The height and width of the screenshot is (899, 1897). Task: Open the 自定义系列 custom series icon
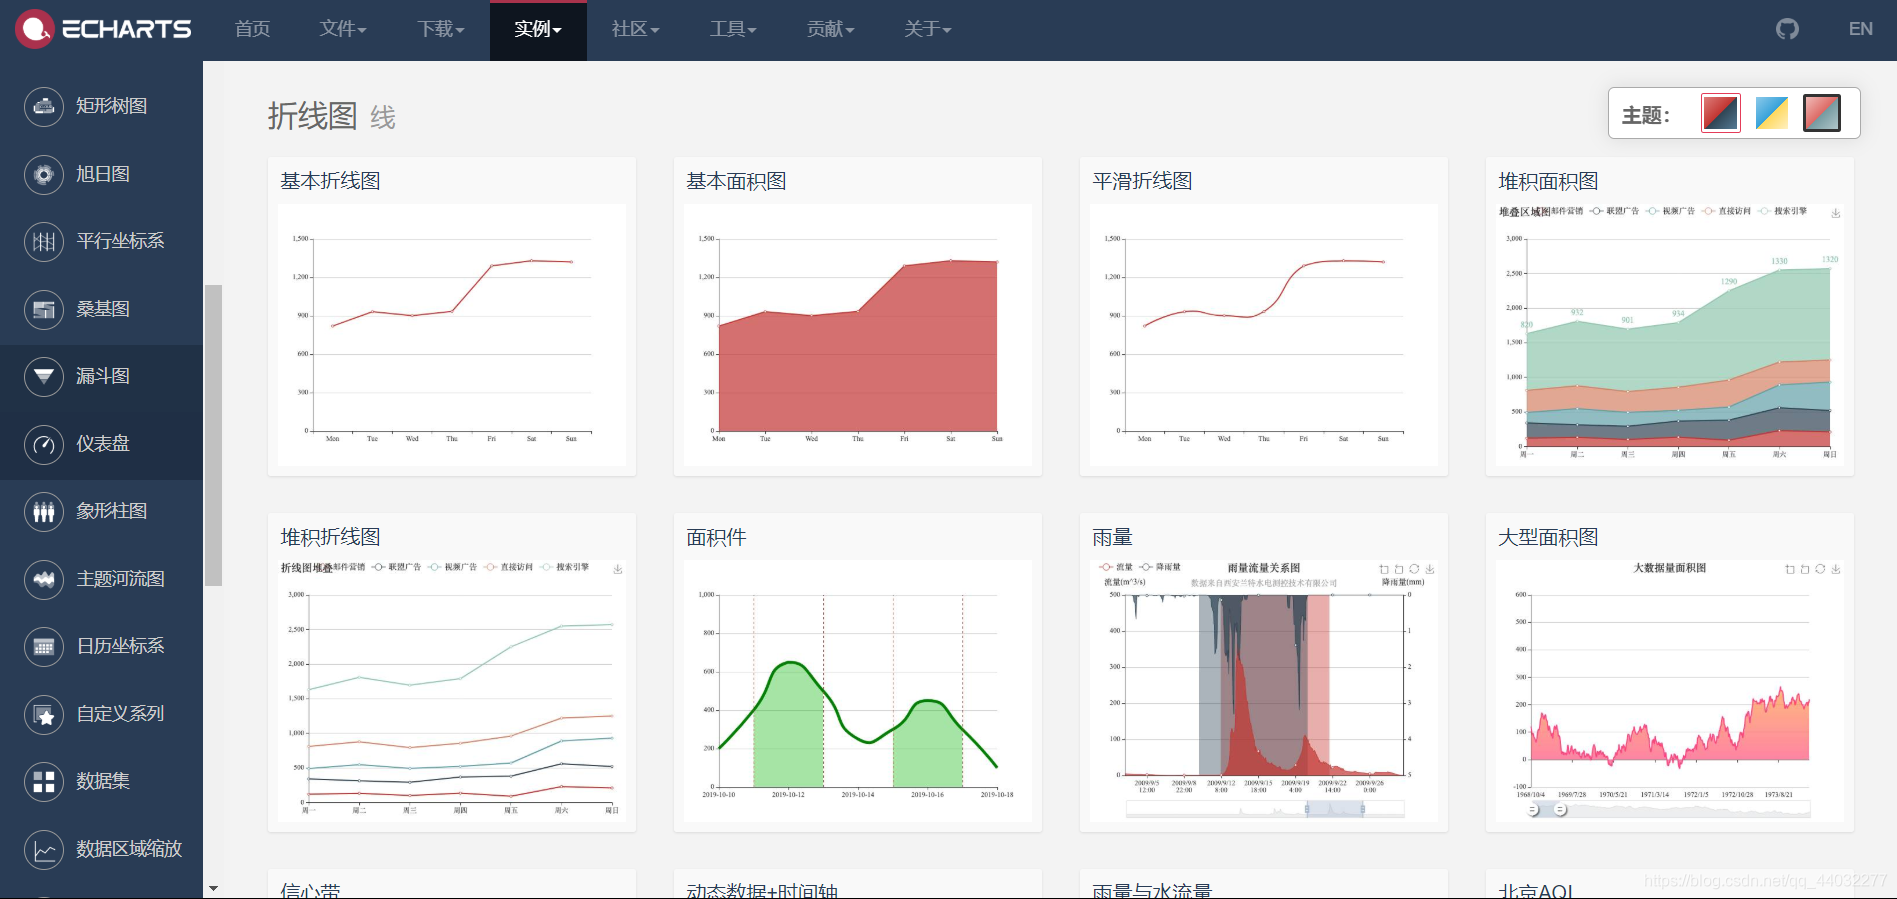click(x=44, y=714)
